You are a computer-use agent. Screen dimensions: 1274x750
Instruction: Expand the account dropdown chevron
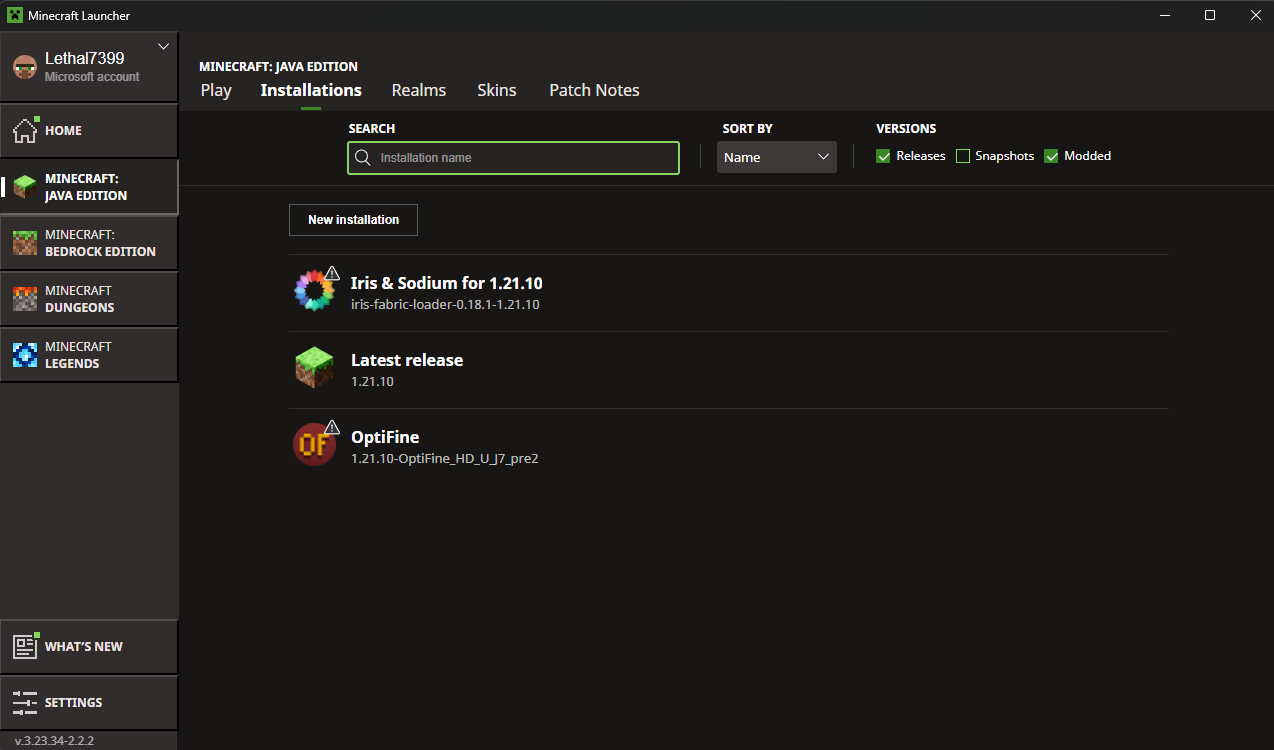(164, 46)
